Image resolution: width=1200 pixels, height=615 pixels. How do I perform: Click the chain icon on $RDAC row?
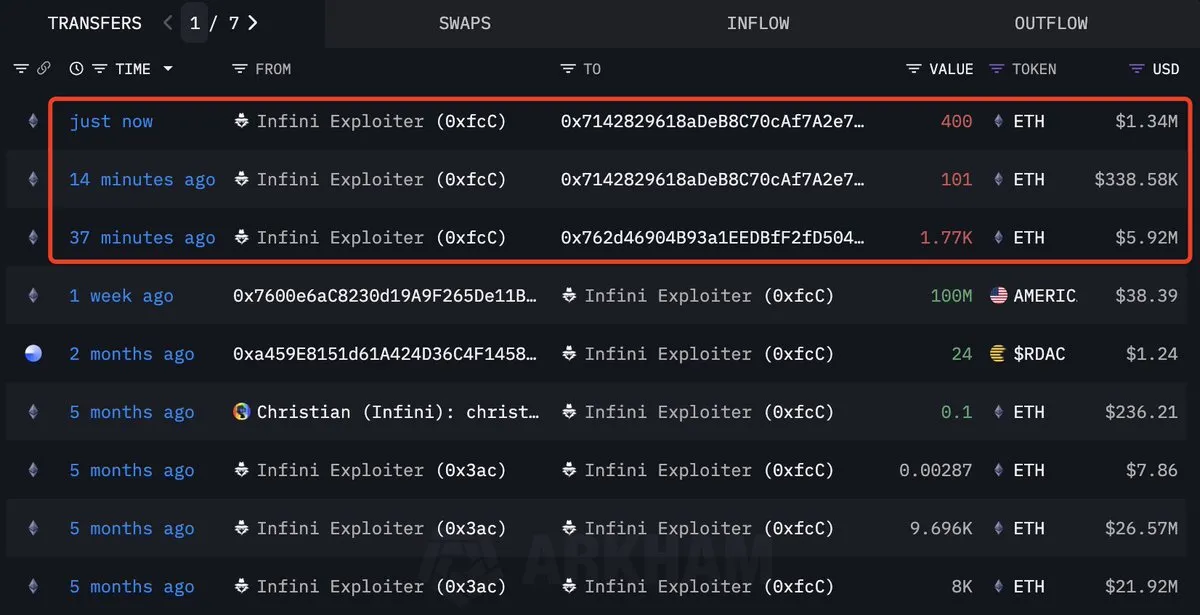pos(33,353)
